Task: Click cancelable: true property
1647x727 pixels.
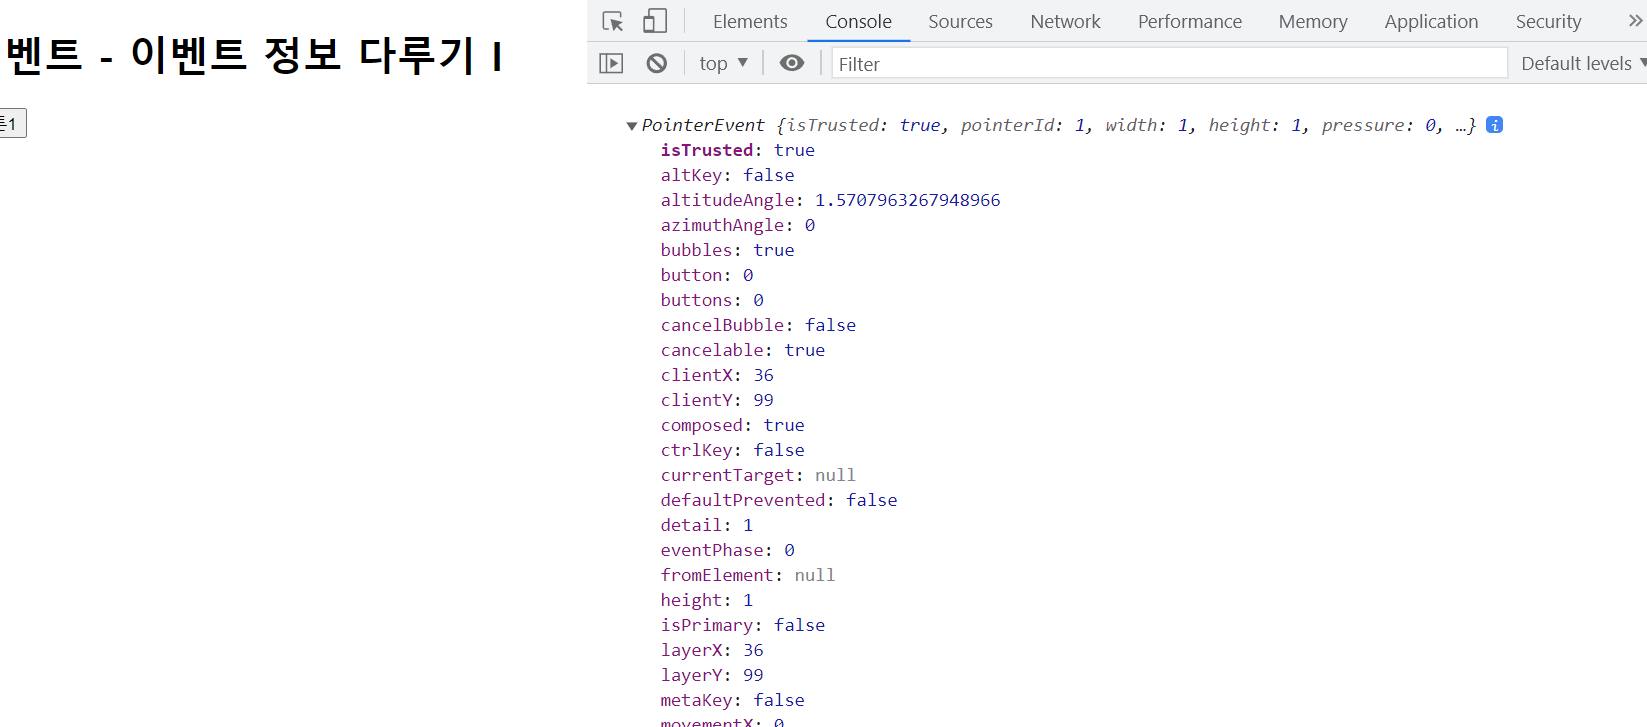Action: coord(742,350)
